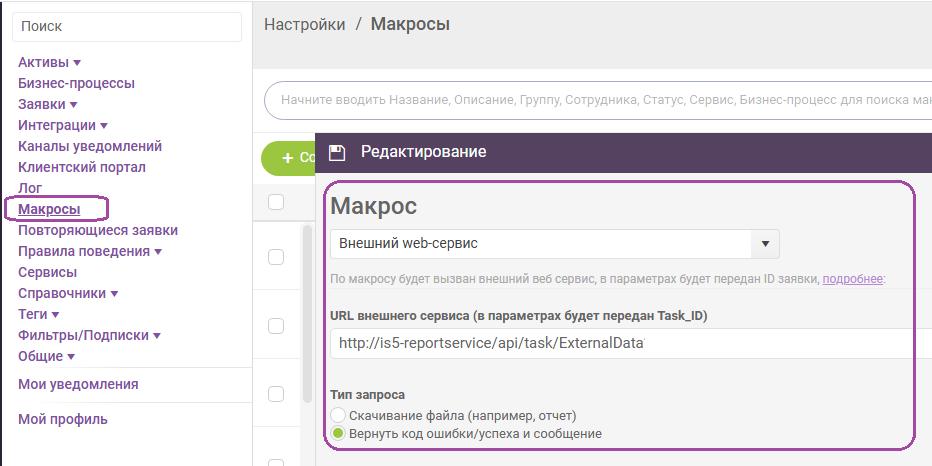Click the 'подробнее' help link
This screenshot has height=466, width=932.
click(x=852, y=279)
